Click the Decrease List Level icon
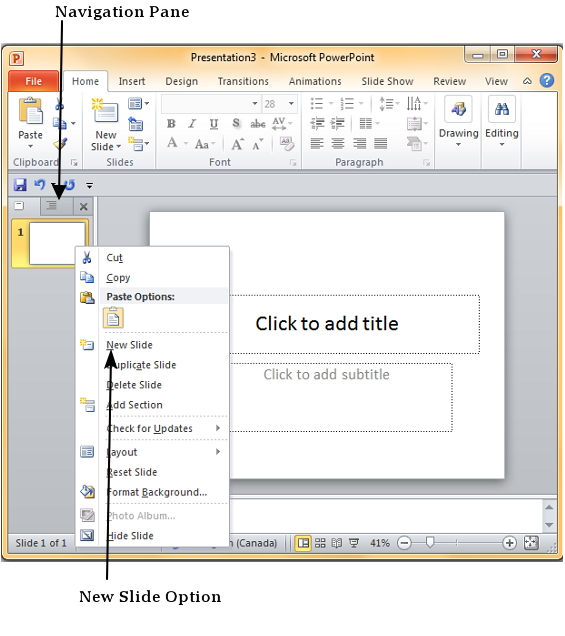 [317, 123]
